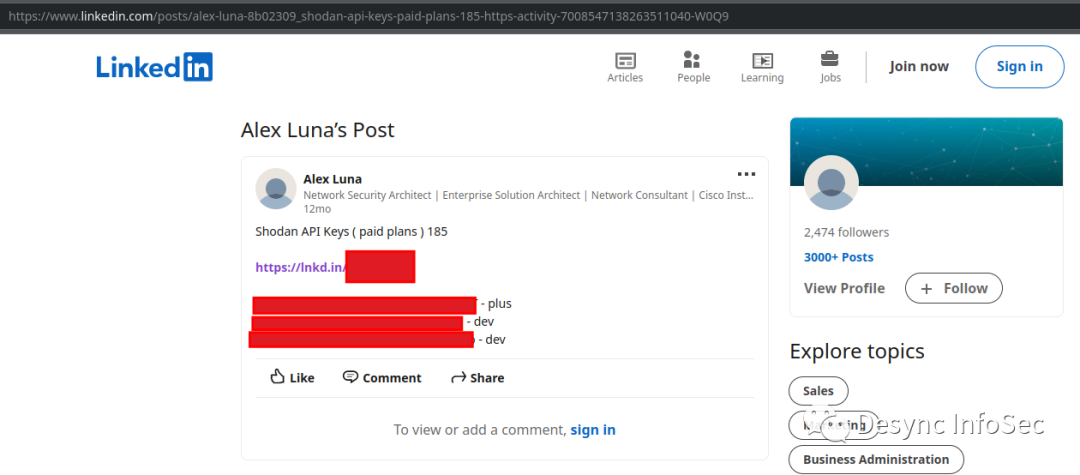Click Alex Luna's avatar in the post
This screenshot has width=1080, height=475.
(276, 188)
